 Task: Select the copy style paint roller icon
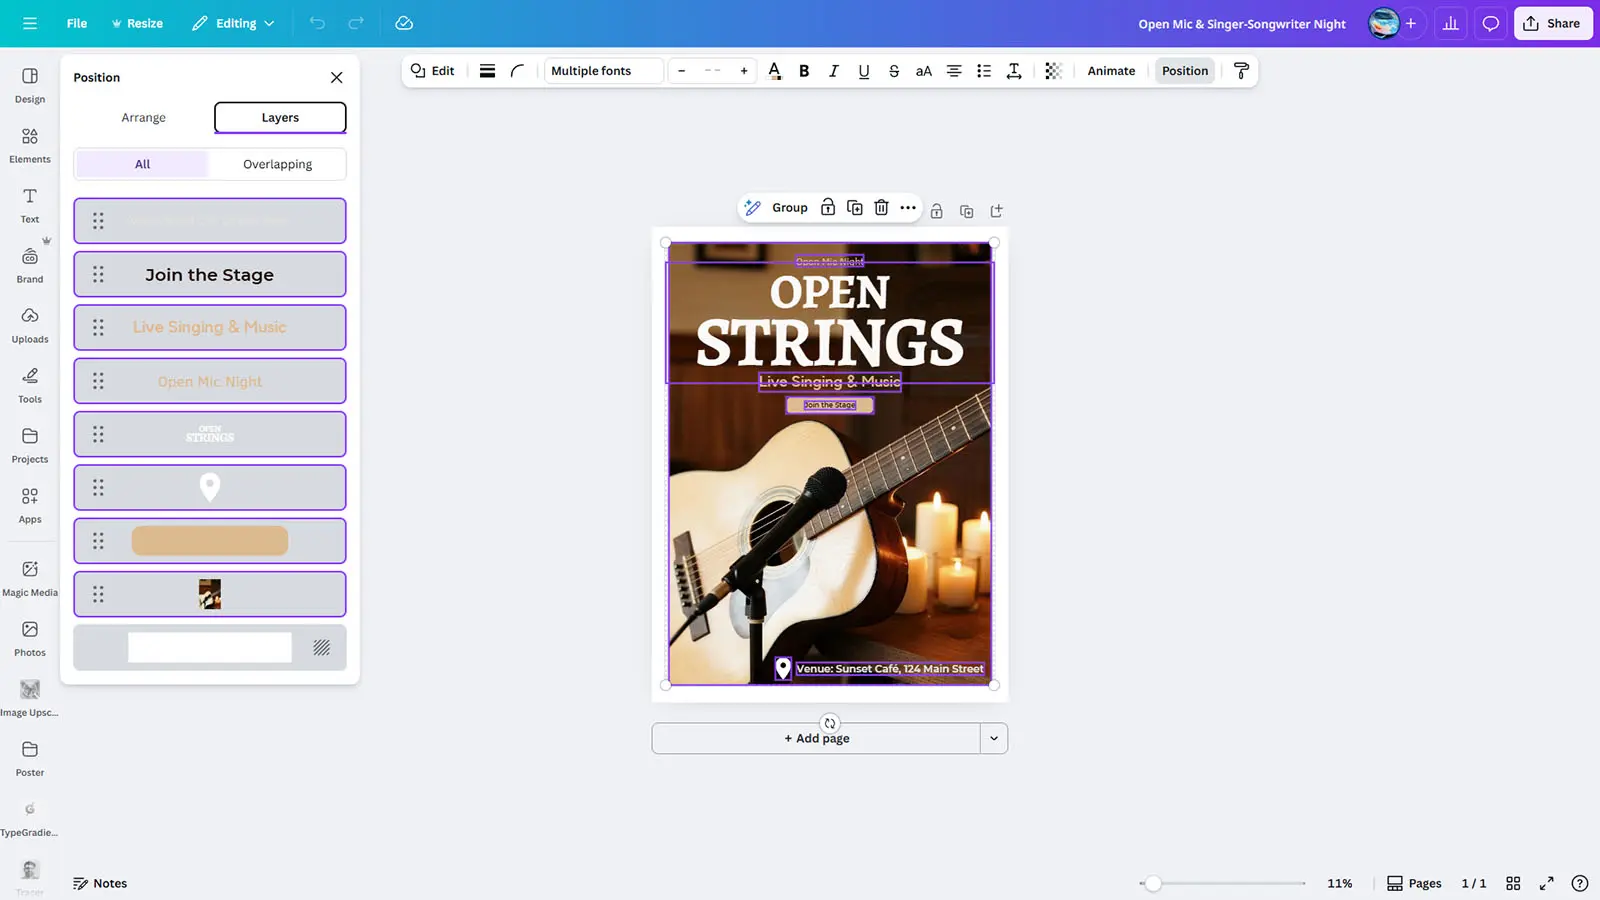1241,71
